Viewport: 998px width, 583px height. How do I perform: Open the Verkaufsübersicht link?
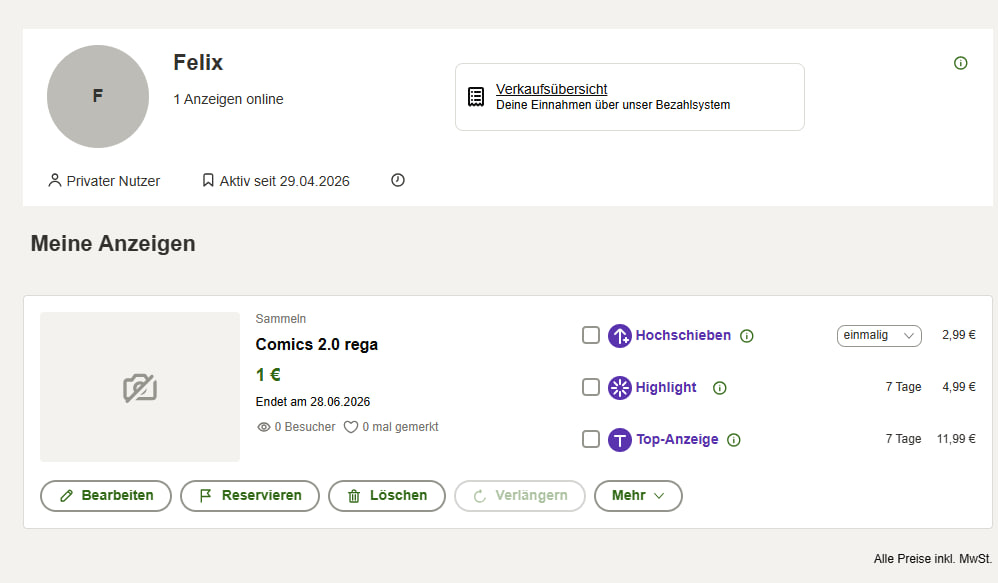551,89
